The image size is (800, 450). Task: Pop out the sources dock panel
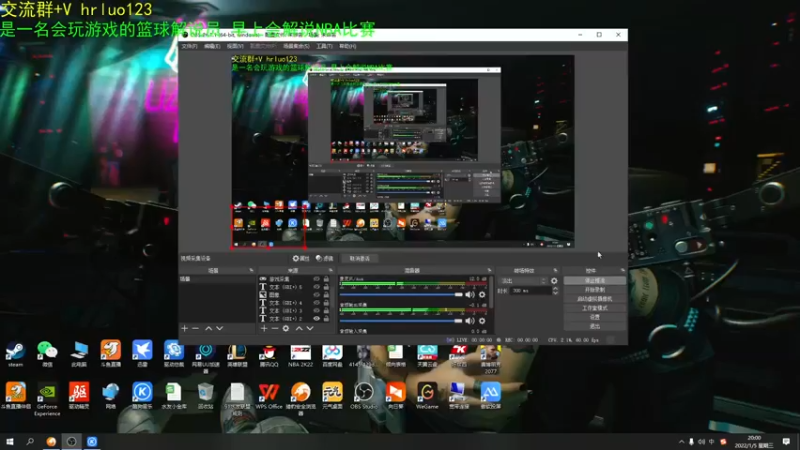tap(331, 270)
